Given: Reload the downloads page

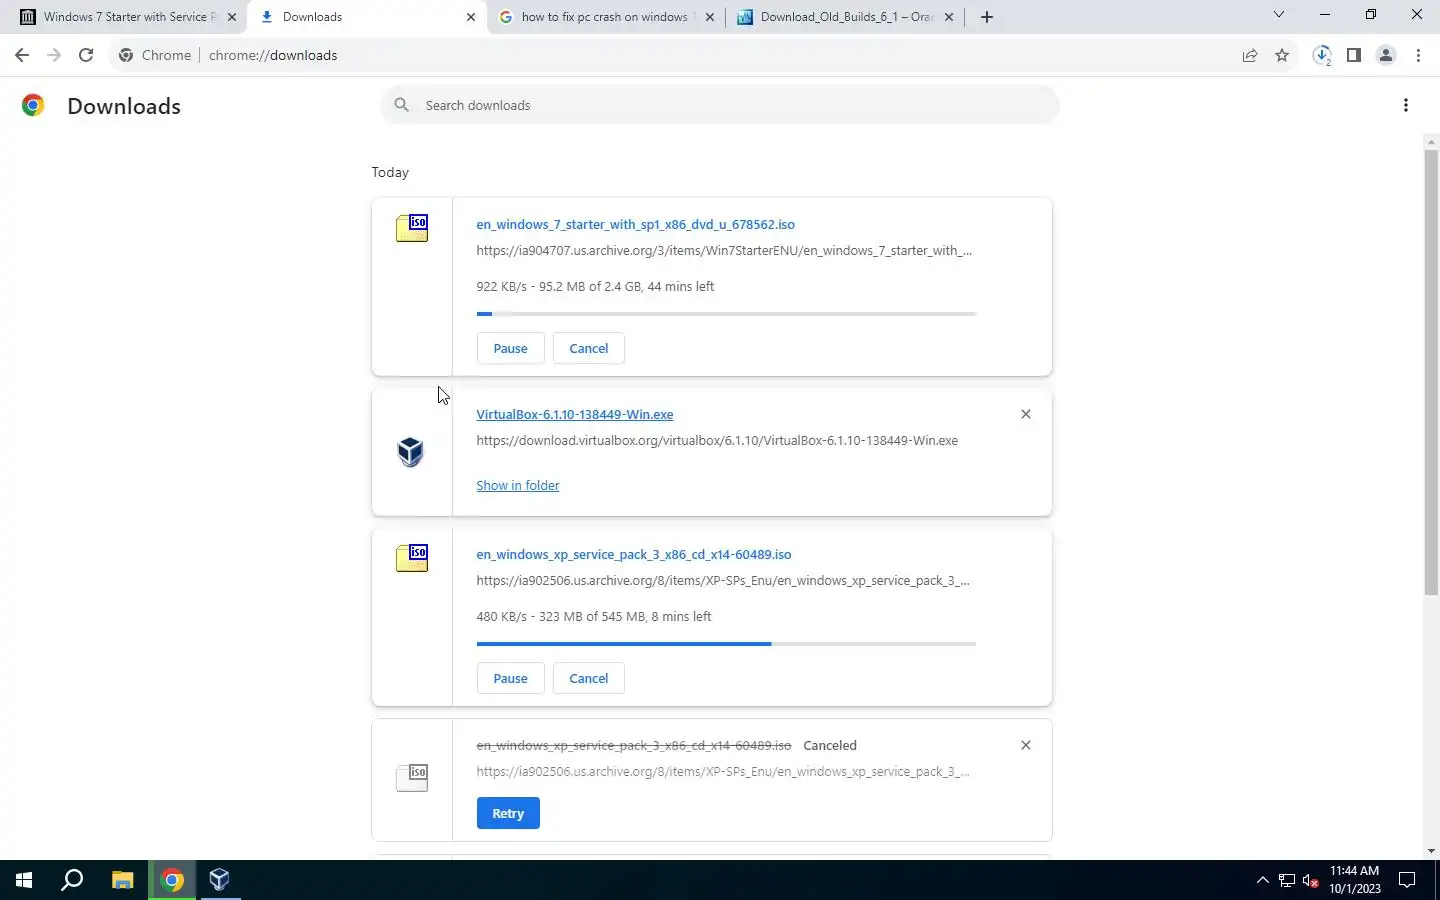Looking at the screenshot, I should pyautogui.click(x=86, y=55).
